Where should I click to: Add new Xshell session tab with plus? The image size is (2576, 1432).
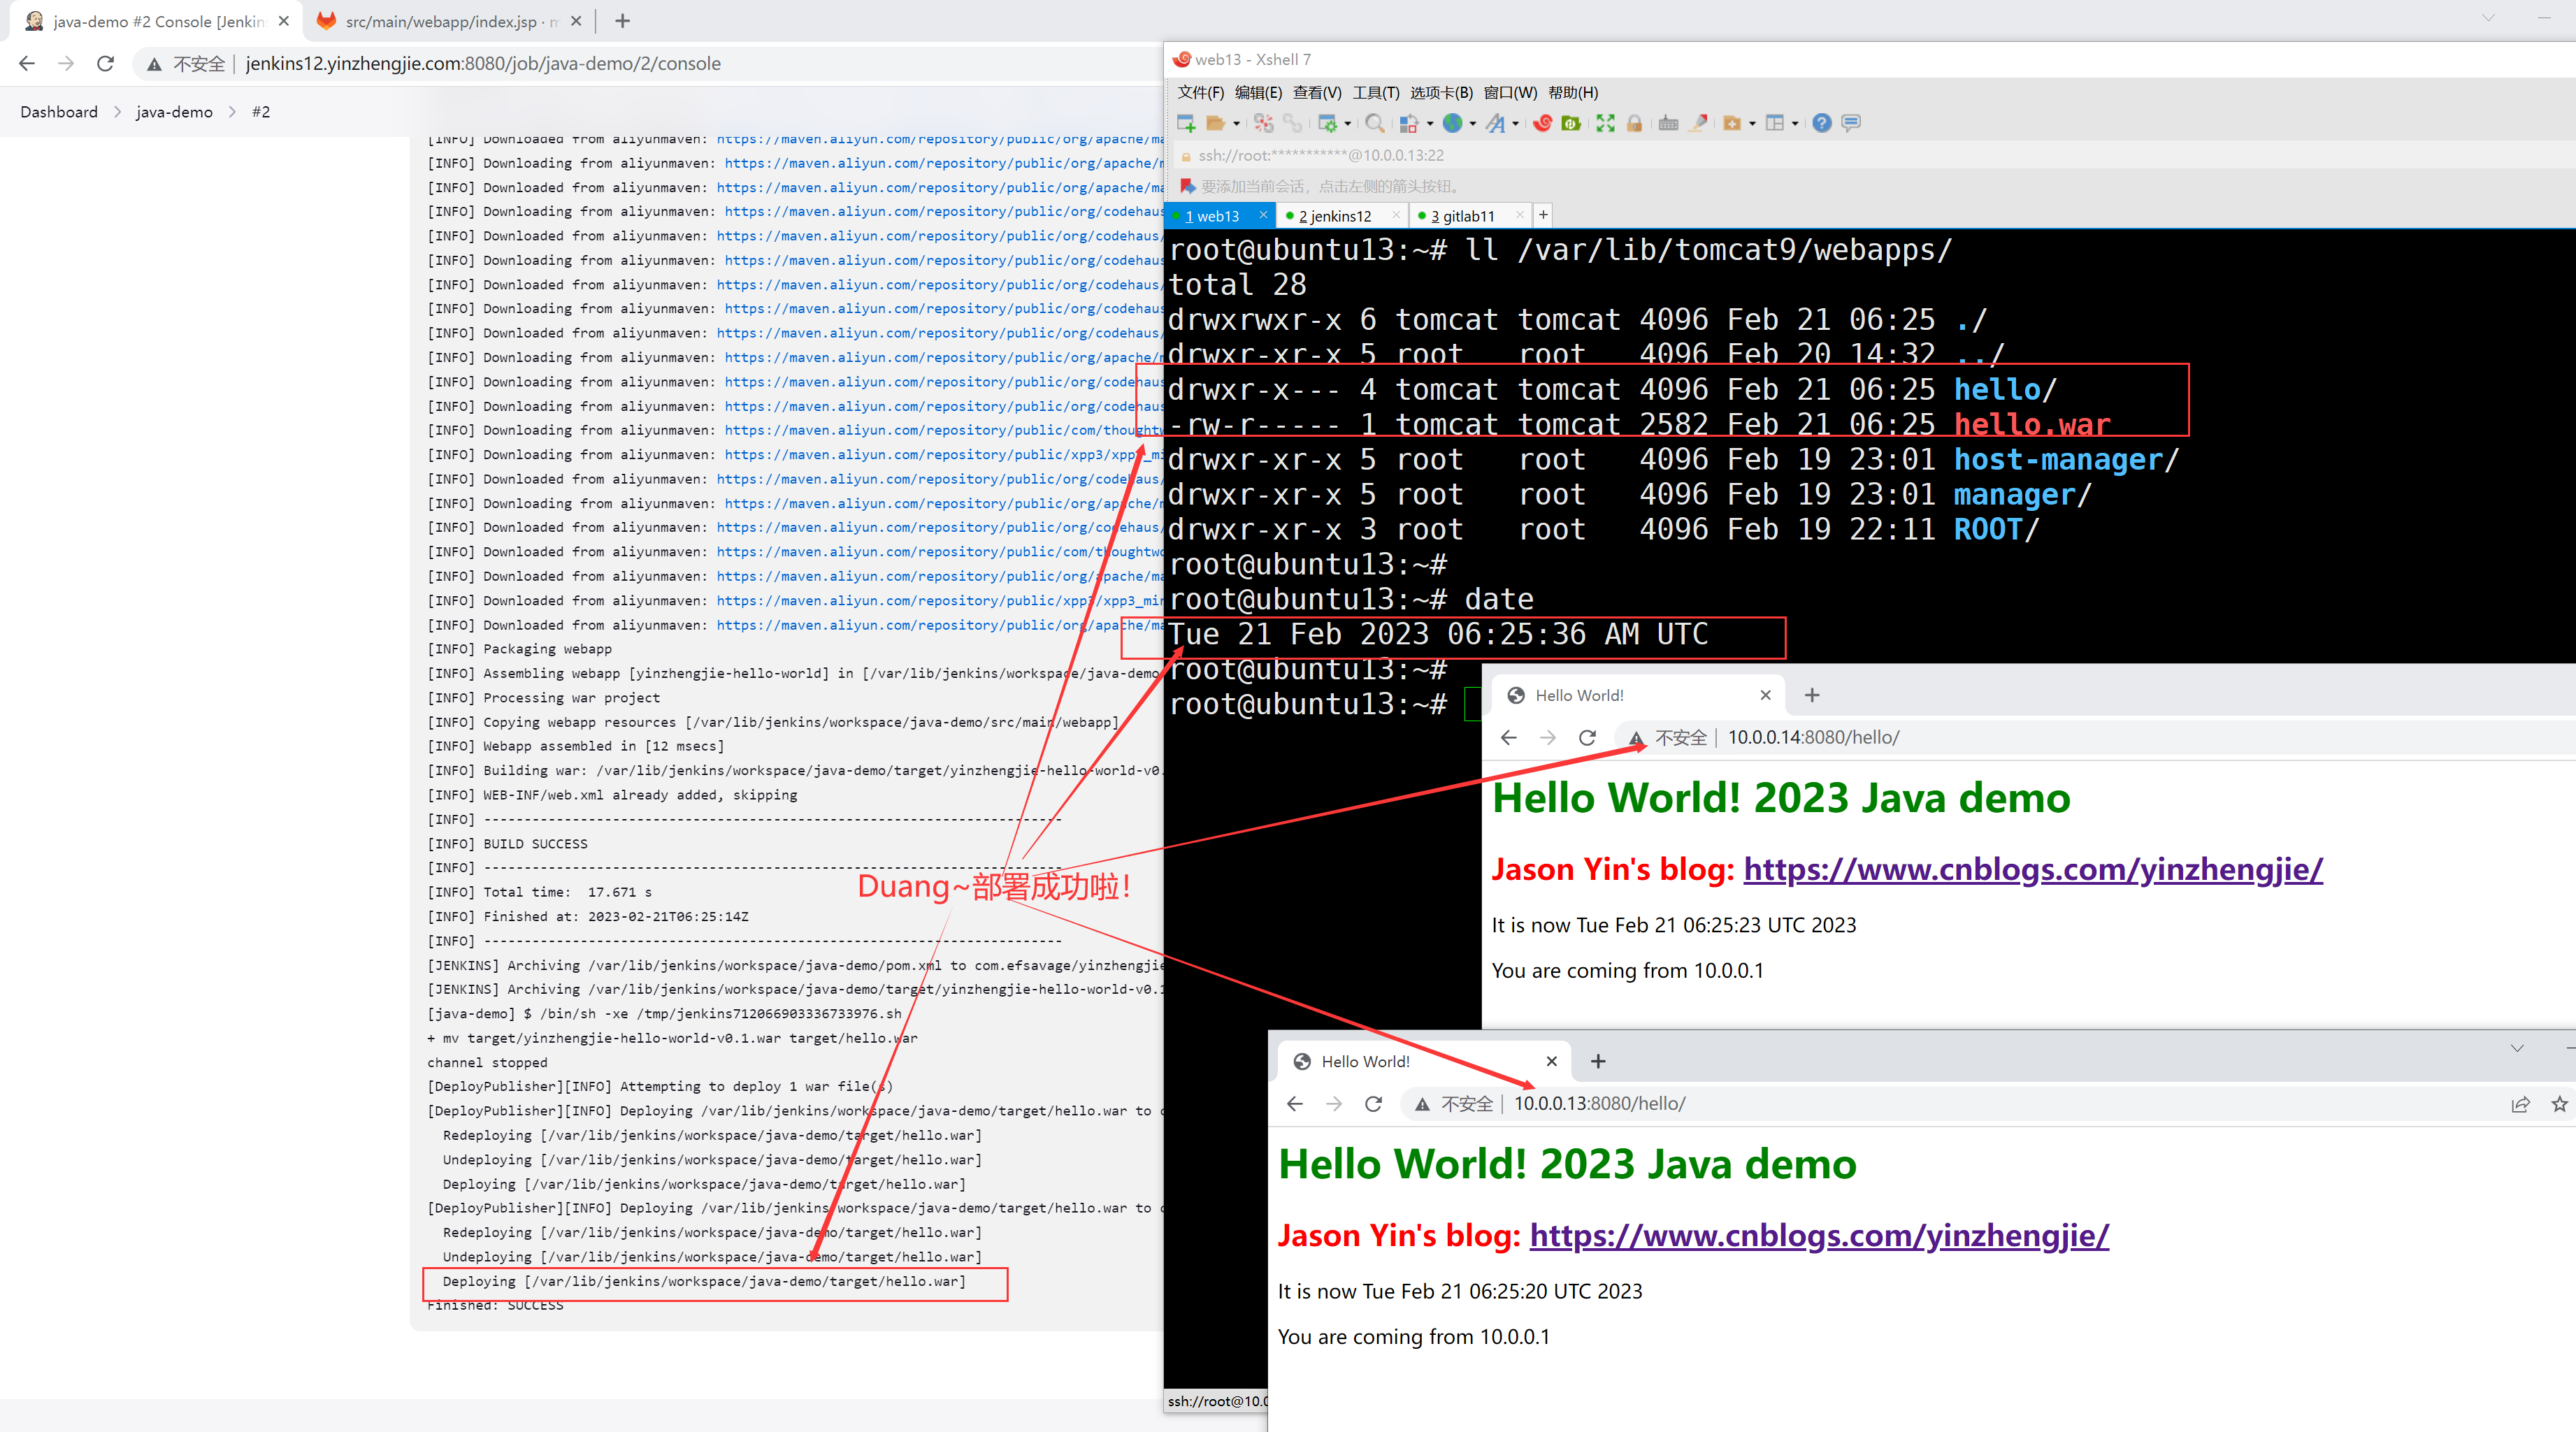click(1543, 215)
